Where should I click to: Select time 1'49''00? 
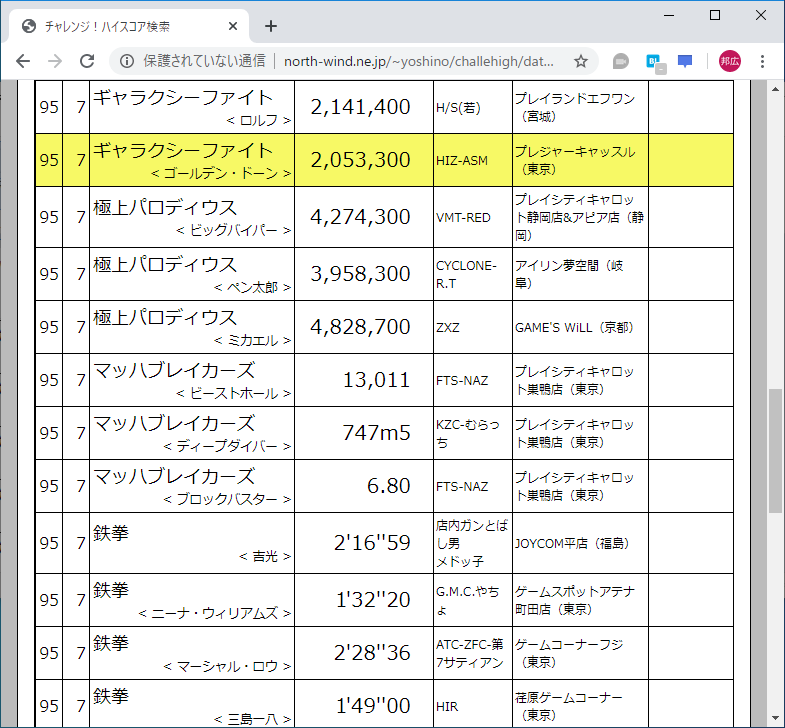373,706
